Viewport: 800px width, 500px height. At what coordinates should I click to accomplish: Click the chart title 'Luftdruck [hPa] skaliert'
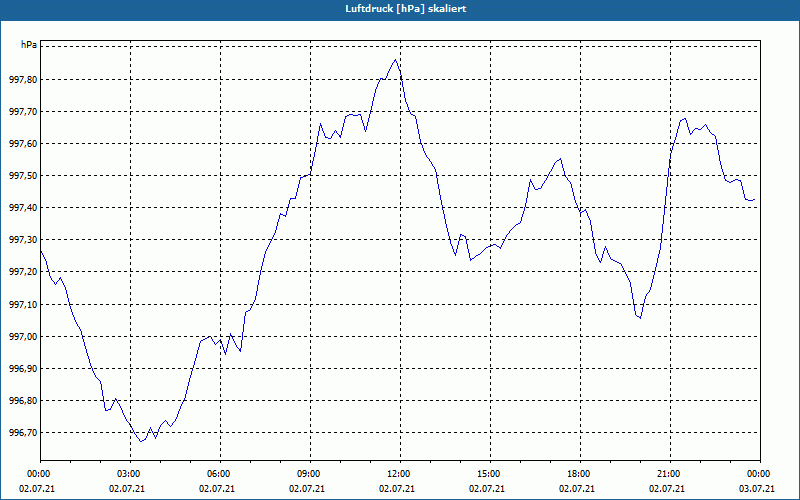point(405,9)
